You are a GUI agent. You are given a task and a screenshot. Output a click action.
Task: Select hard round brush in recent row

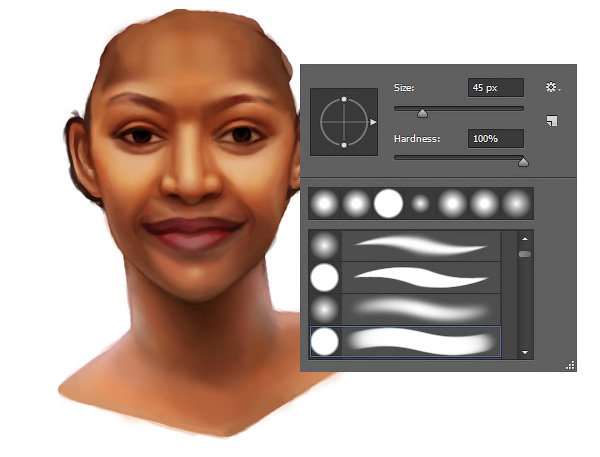(x=388, y=203)
